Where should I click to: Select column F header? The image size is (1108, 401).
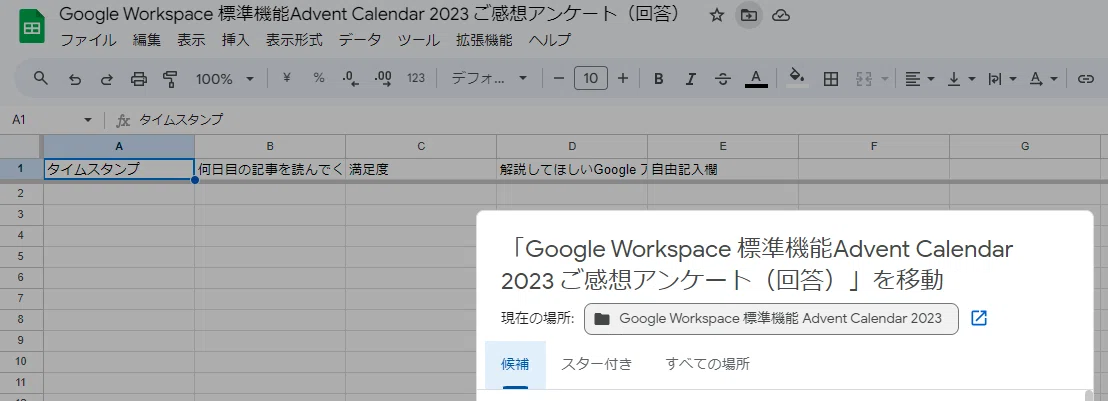873,146
